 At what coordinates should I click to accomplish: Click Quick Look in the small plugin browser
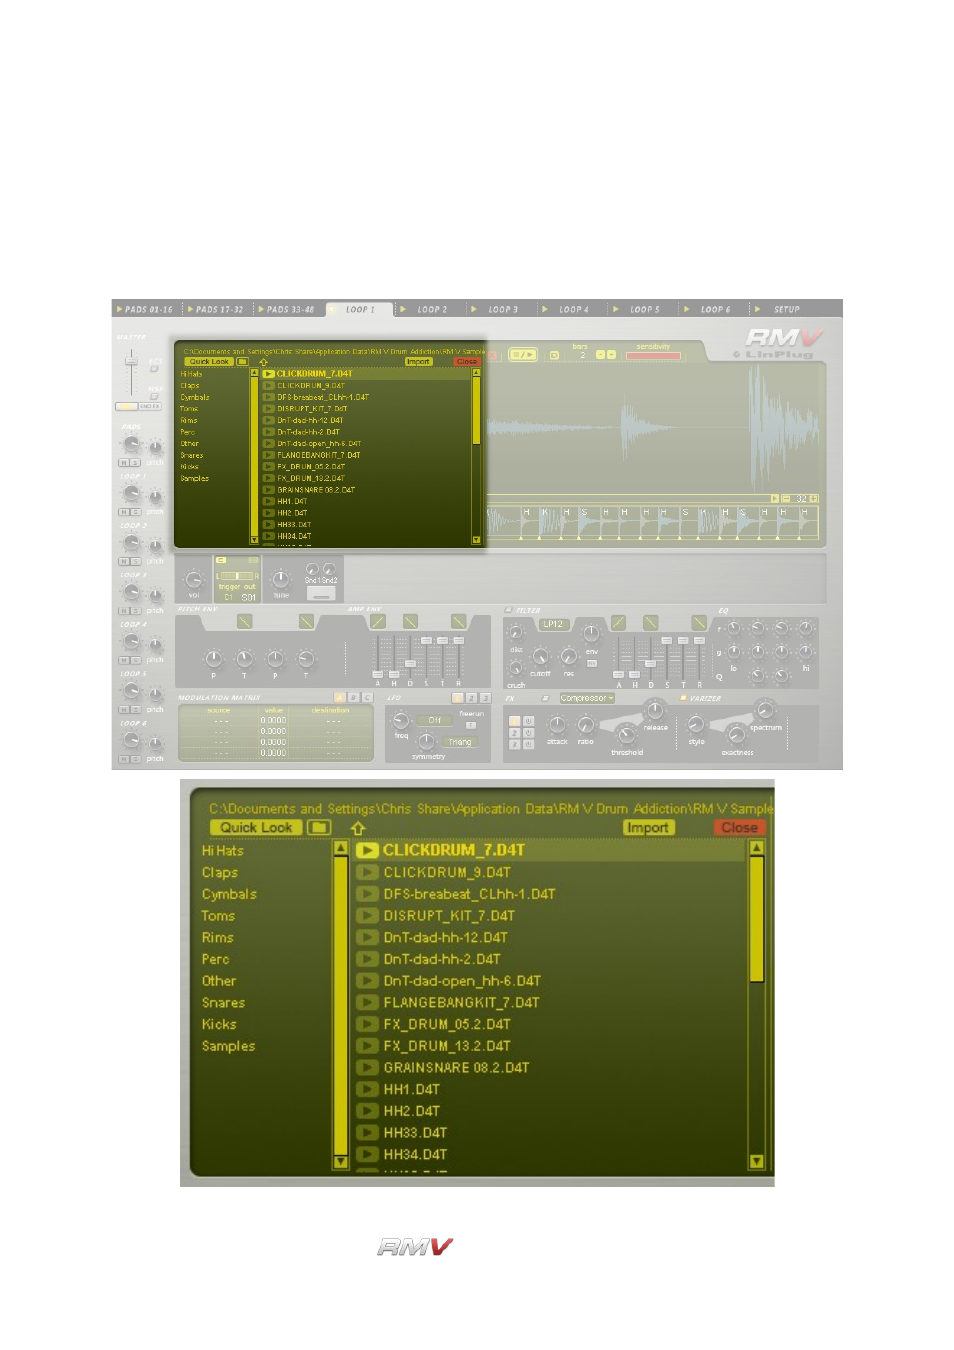(x=209, y=362)
